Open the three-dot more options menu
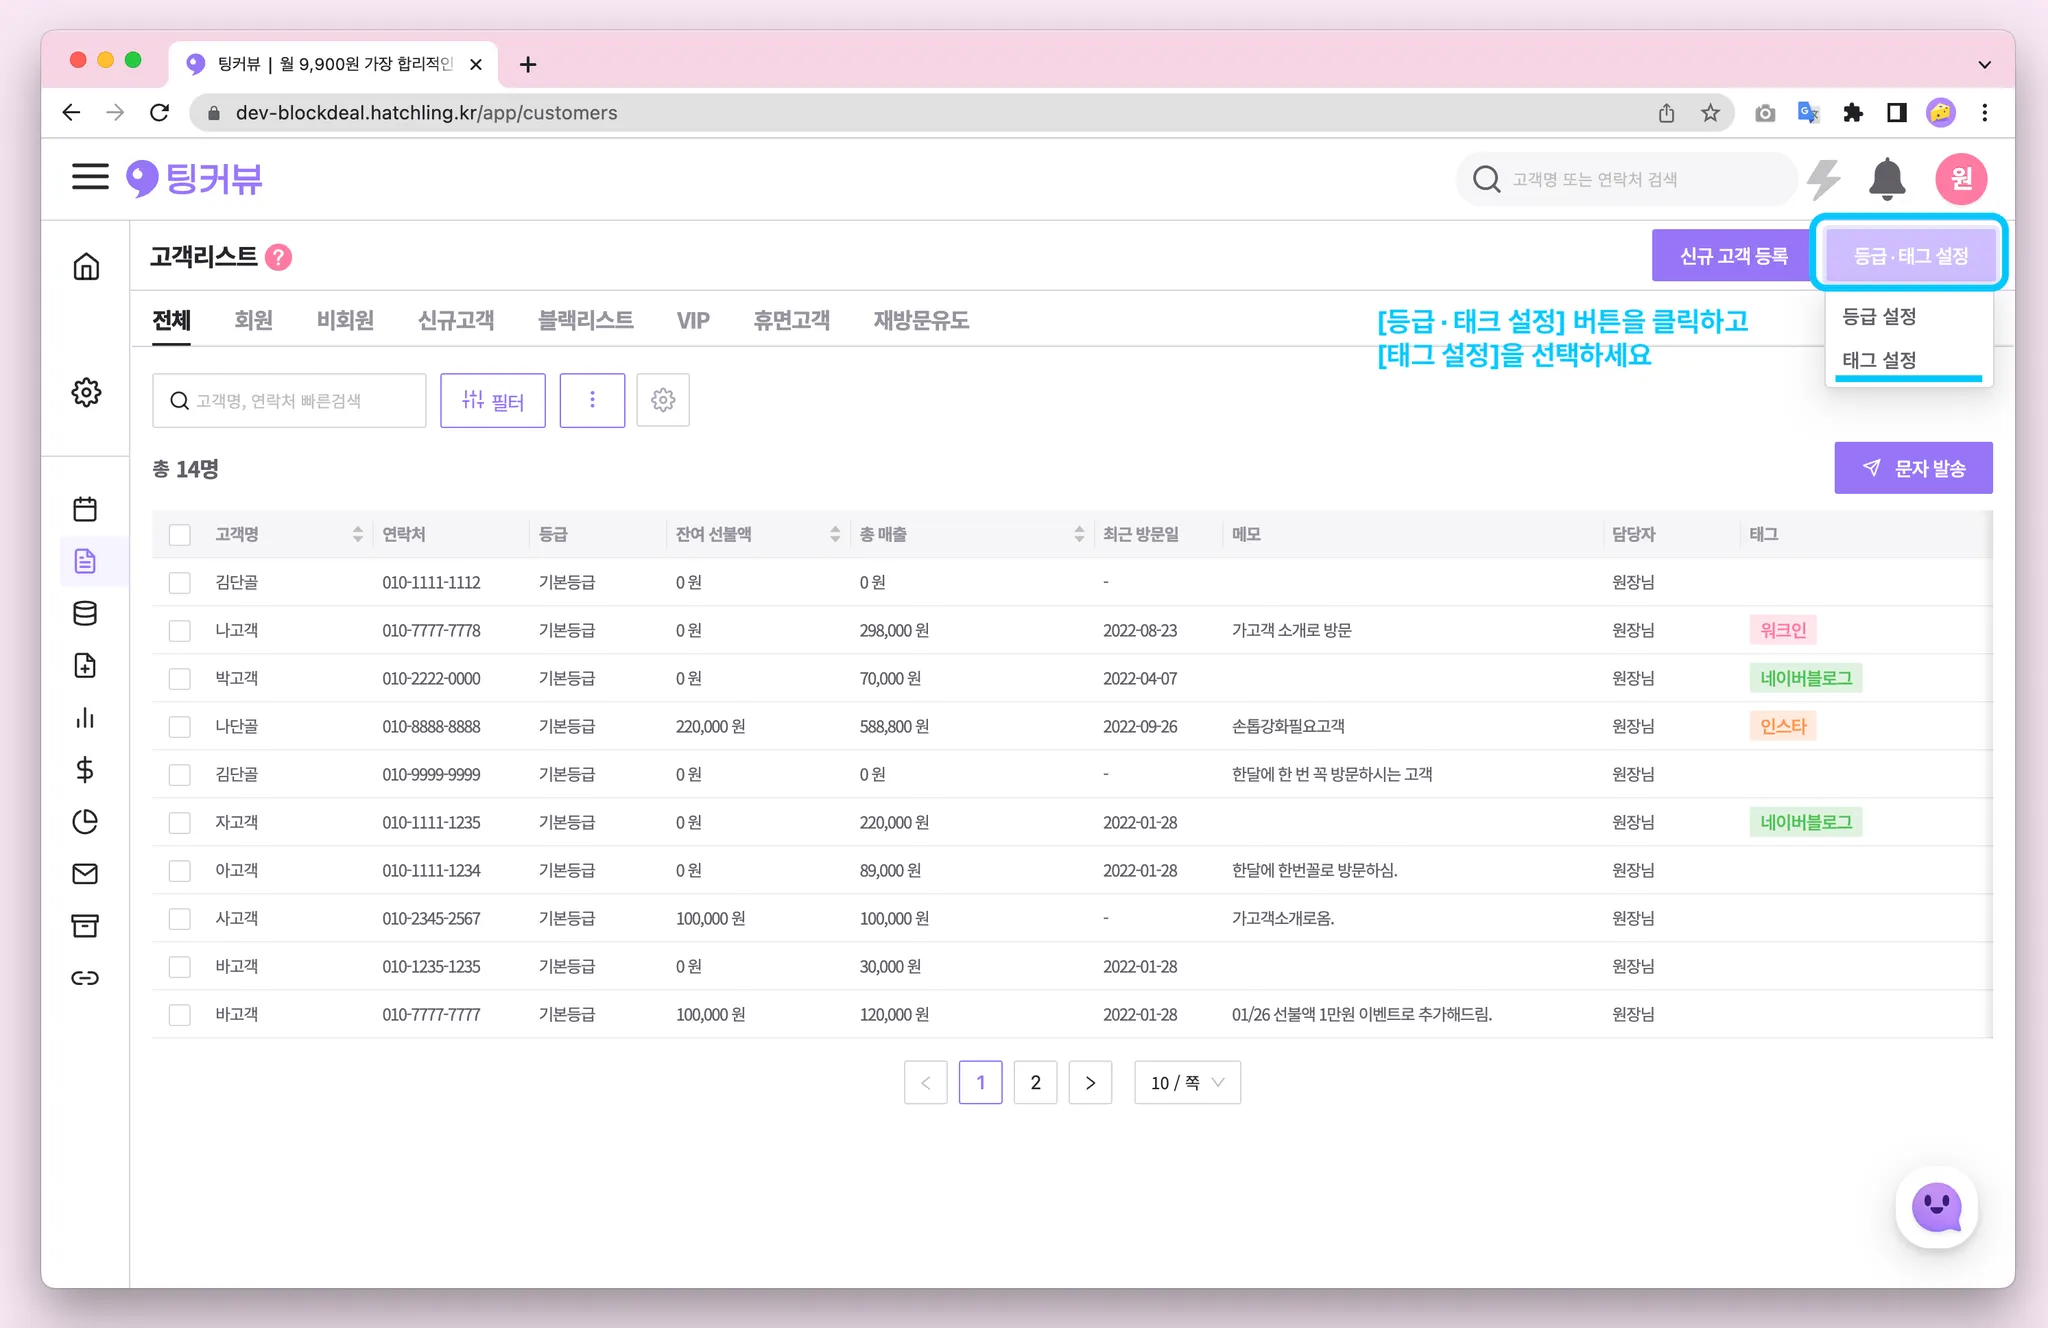 [592, 400]
